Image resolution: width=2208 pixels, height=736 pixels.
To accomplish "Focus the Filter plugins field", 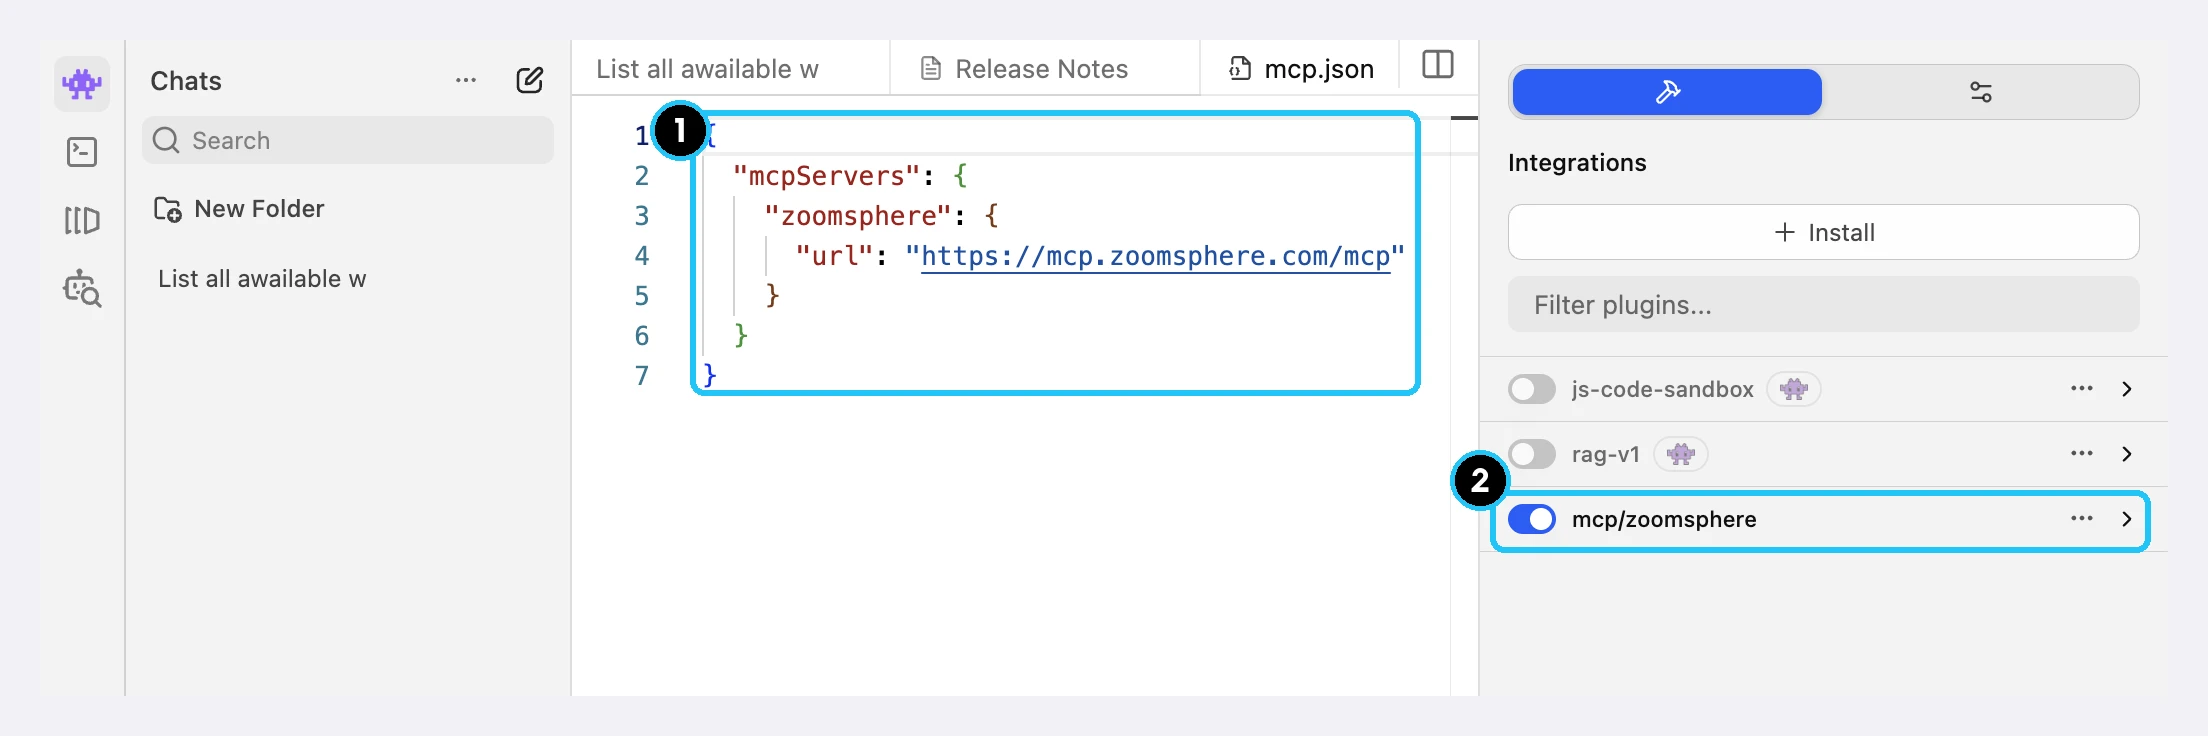I will pyautogui.click(x=1824, y=304).
